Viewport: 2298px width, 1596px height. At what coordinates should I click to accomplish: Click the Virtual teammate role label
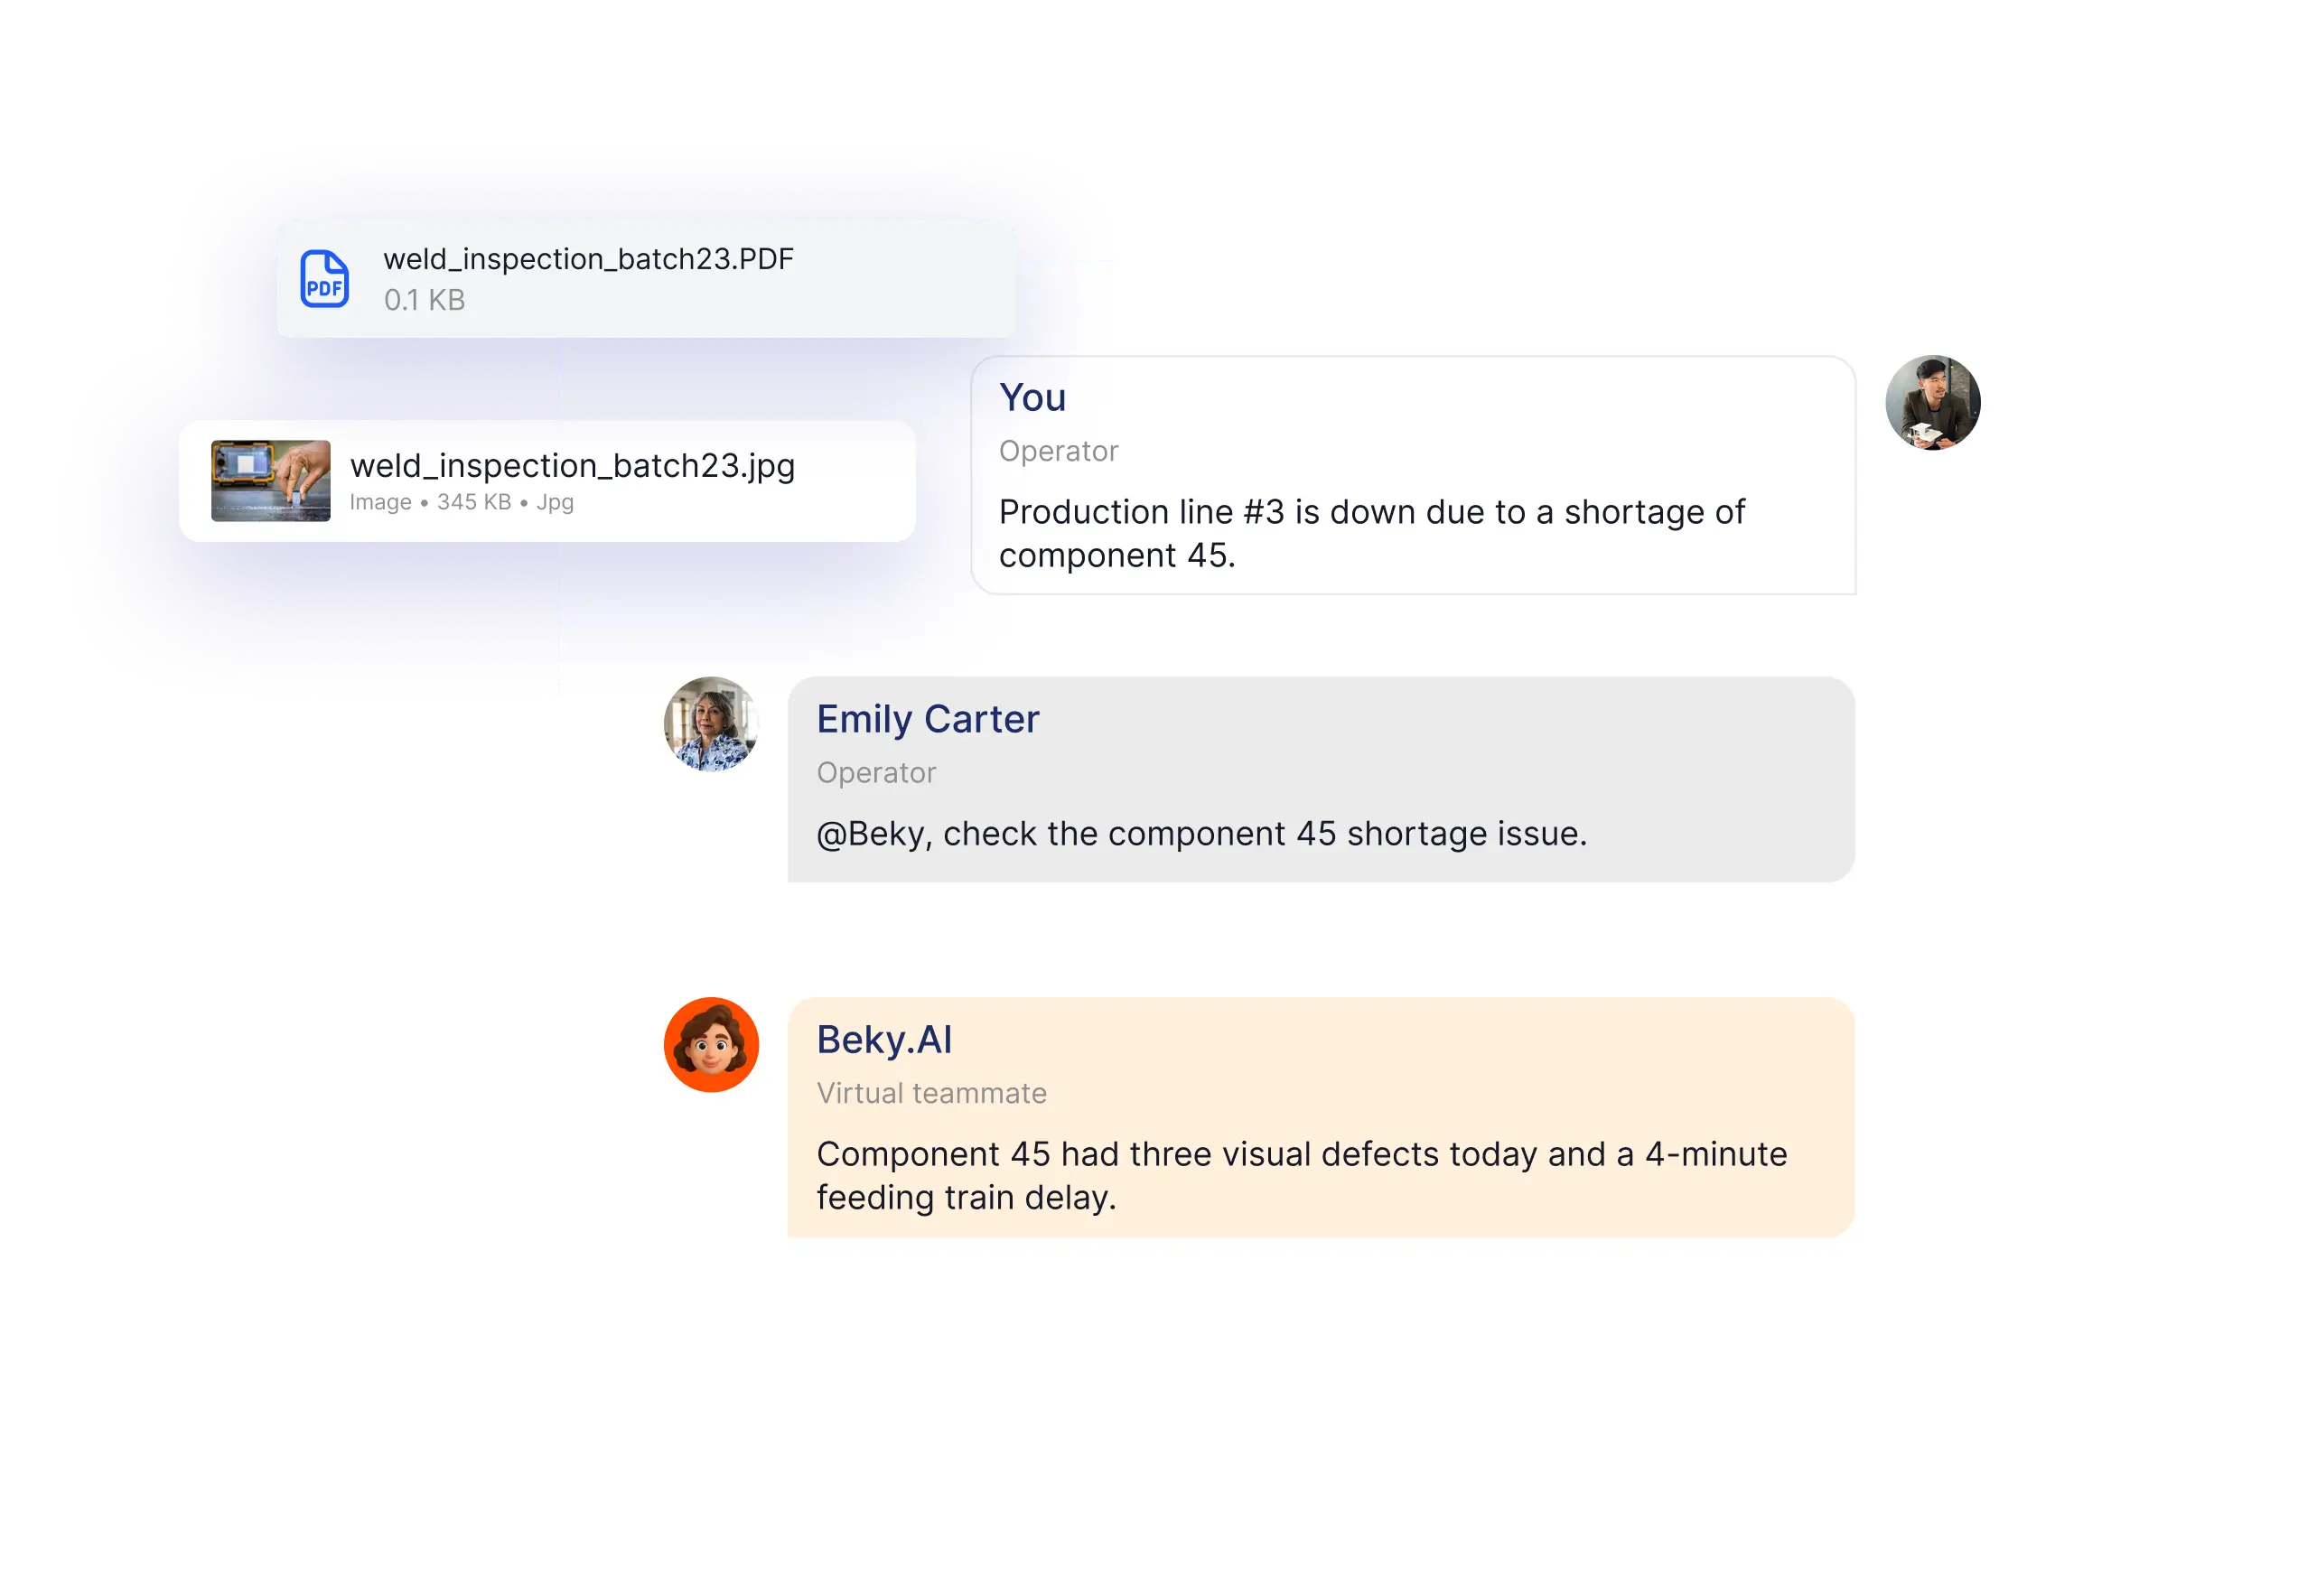931,1093
